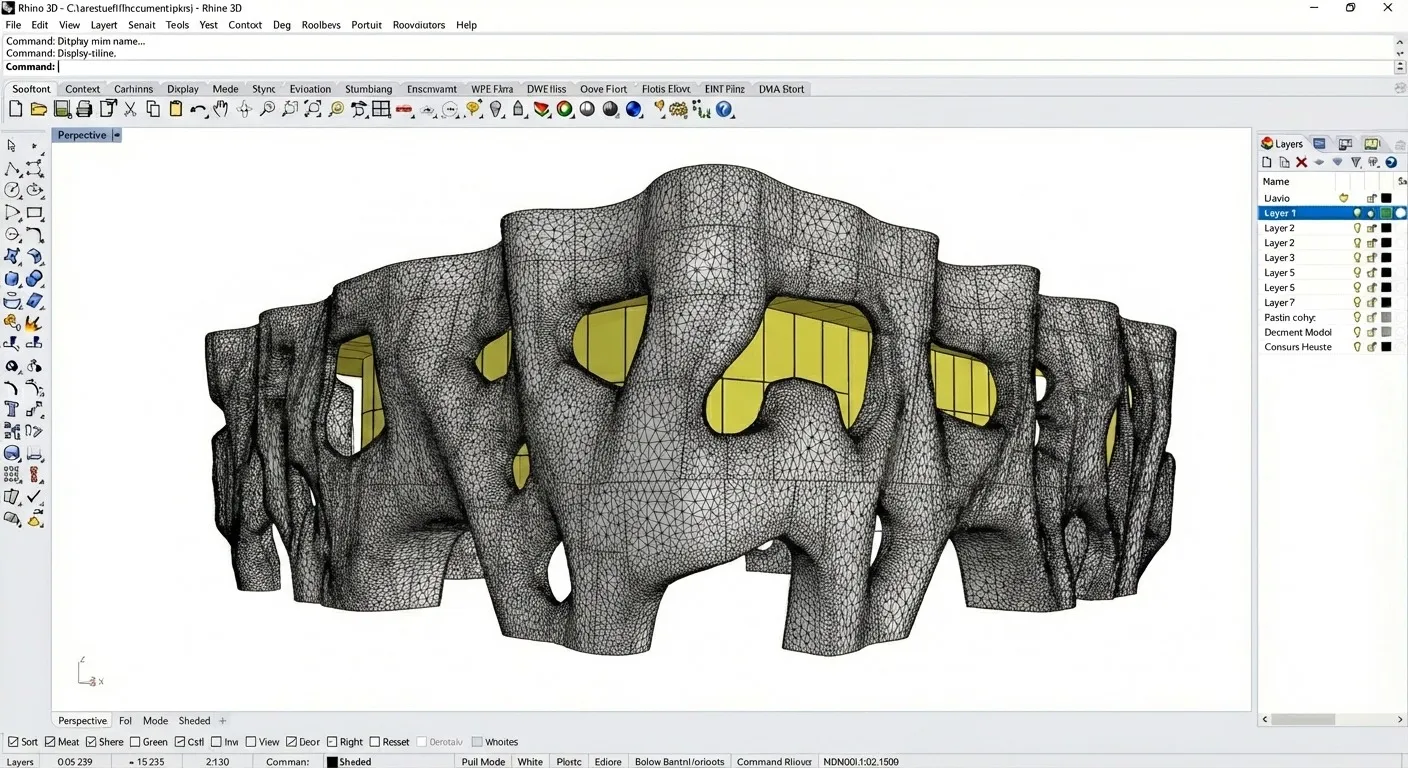Viewport: 1408px width, 768px height.
Task: Click the layer filter funnel icon
Action: [1356, 162]
